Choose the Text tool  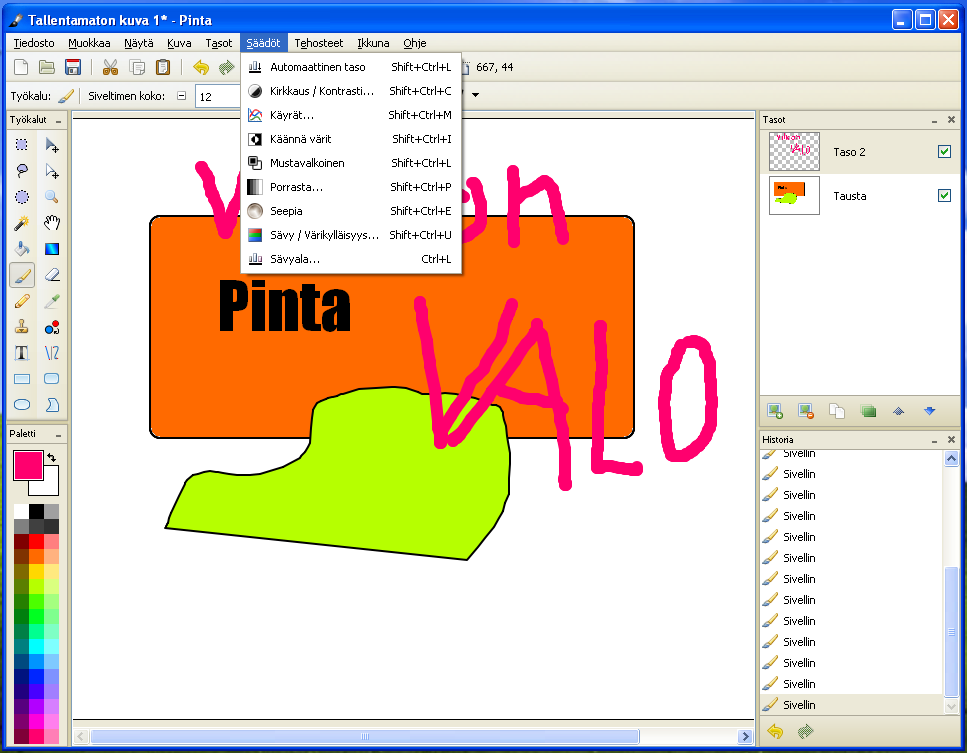click(22, 353)
